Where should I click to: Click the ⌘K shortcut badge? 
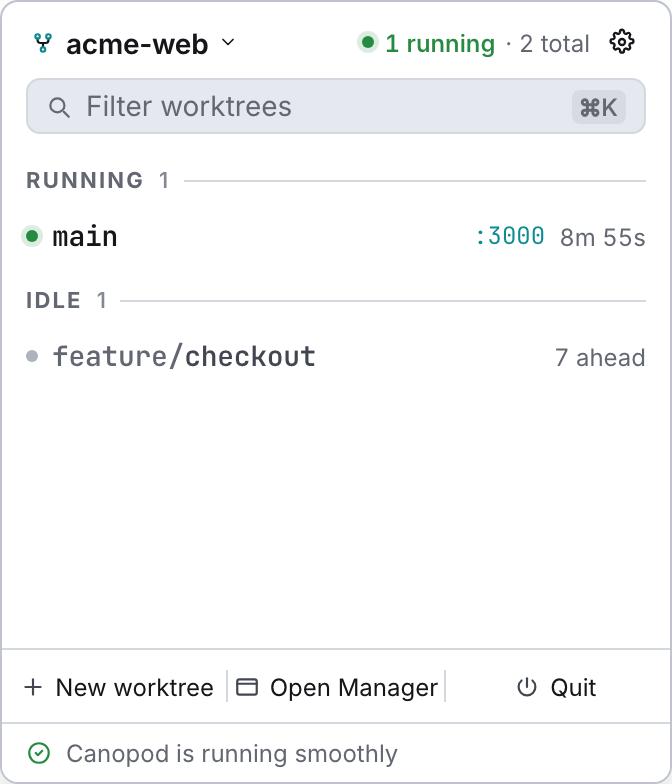click(x=598, y=107)
